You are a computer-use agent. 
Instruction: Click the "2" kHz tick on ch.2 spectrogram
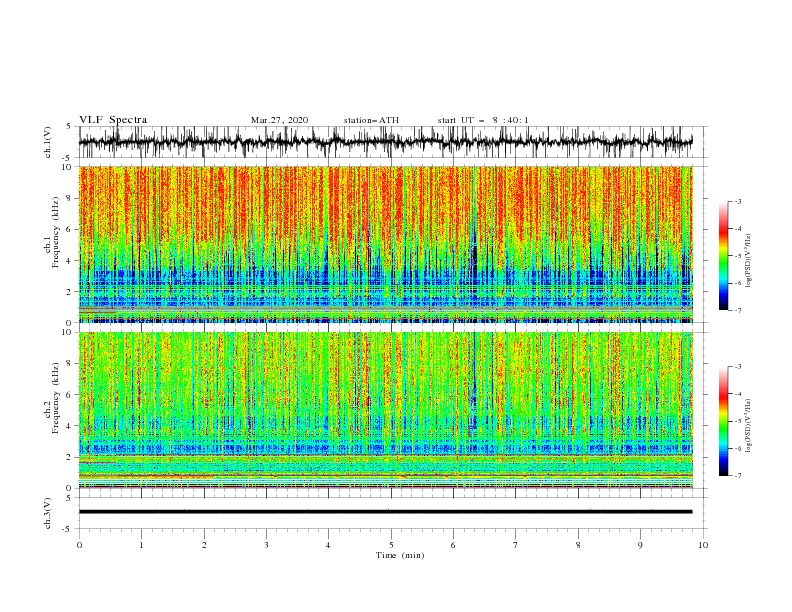click(70, 457)
